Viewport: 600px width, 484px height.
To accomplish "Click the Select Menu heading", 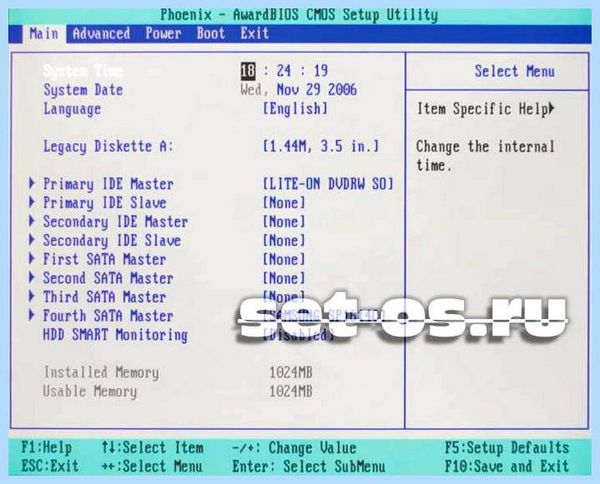I will coord(514,71).
